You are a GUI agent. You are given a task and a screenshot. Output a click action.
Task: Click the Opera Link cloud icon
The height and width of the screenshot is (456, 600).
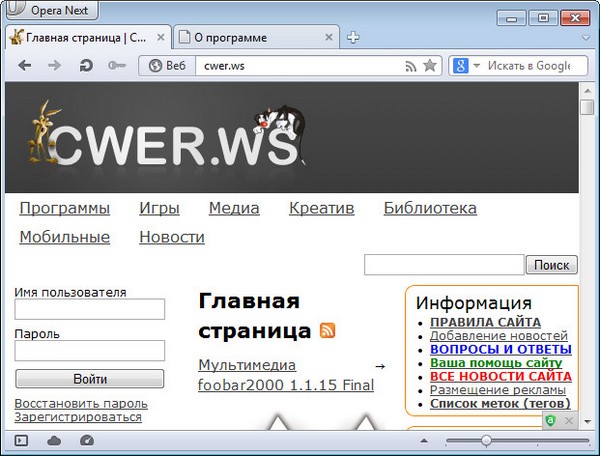click(x=54, y=440)
